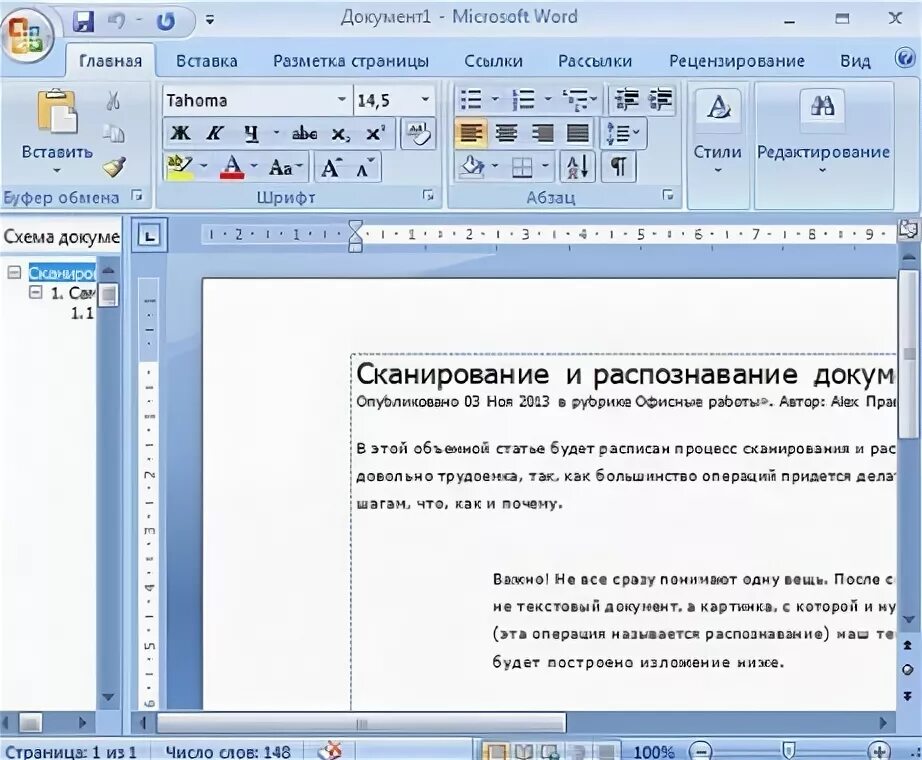Apply bulleted list
Viewport: 922px width, 760px height.
(471, 100)
